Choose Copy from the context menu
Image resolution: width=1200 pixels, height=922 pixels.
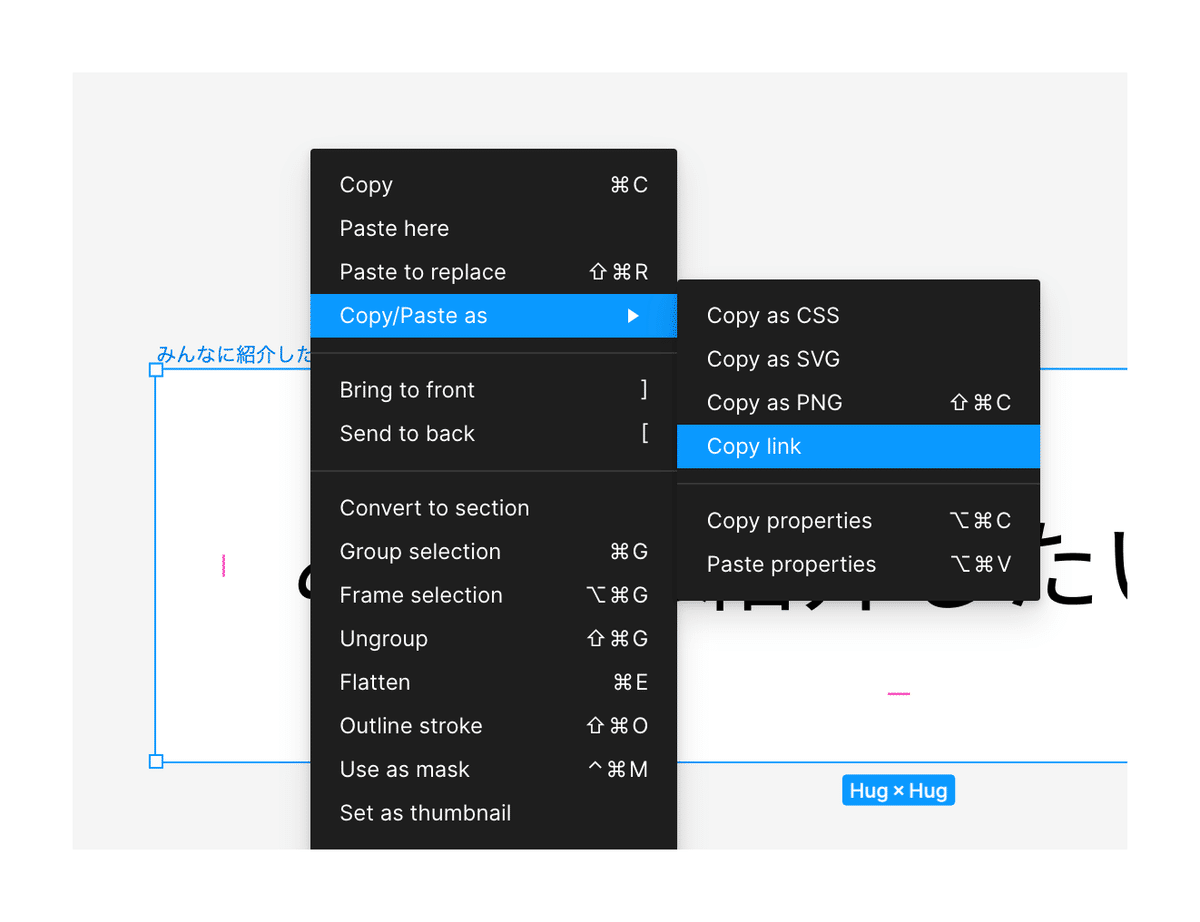point(494,185)
